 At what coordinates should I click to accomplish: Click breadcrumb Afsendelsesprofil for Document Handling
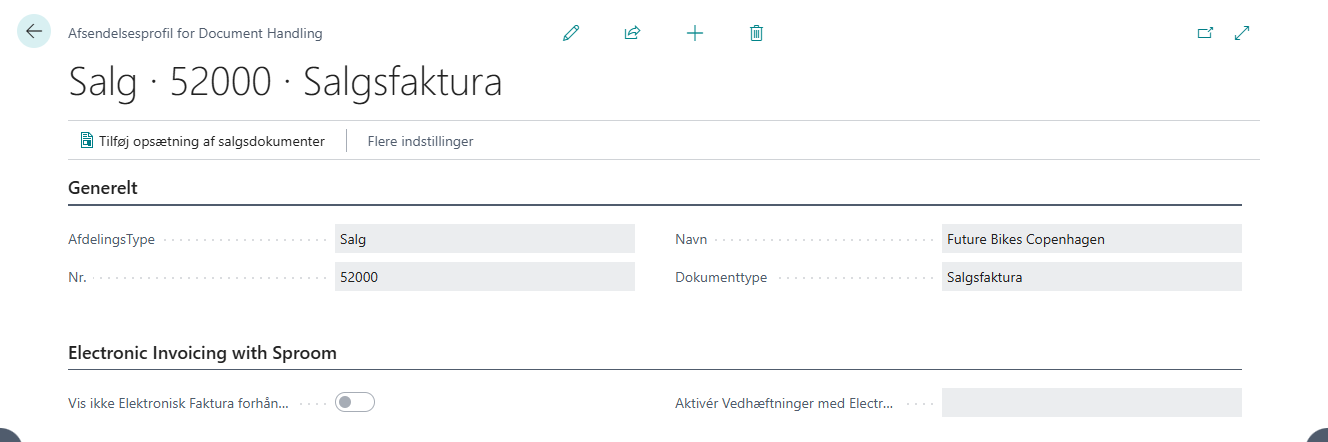tap(195, 33)
